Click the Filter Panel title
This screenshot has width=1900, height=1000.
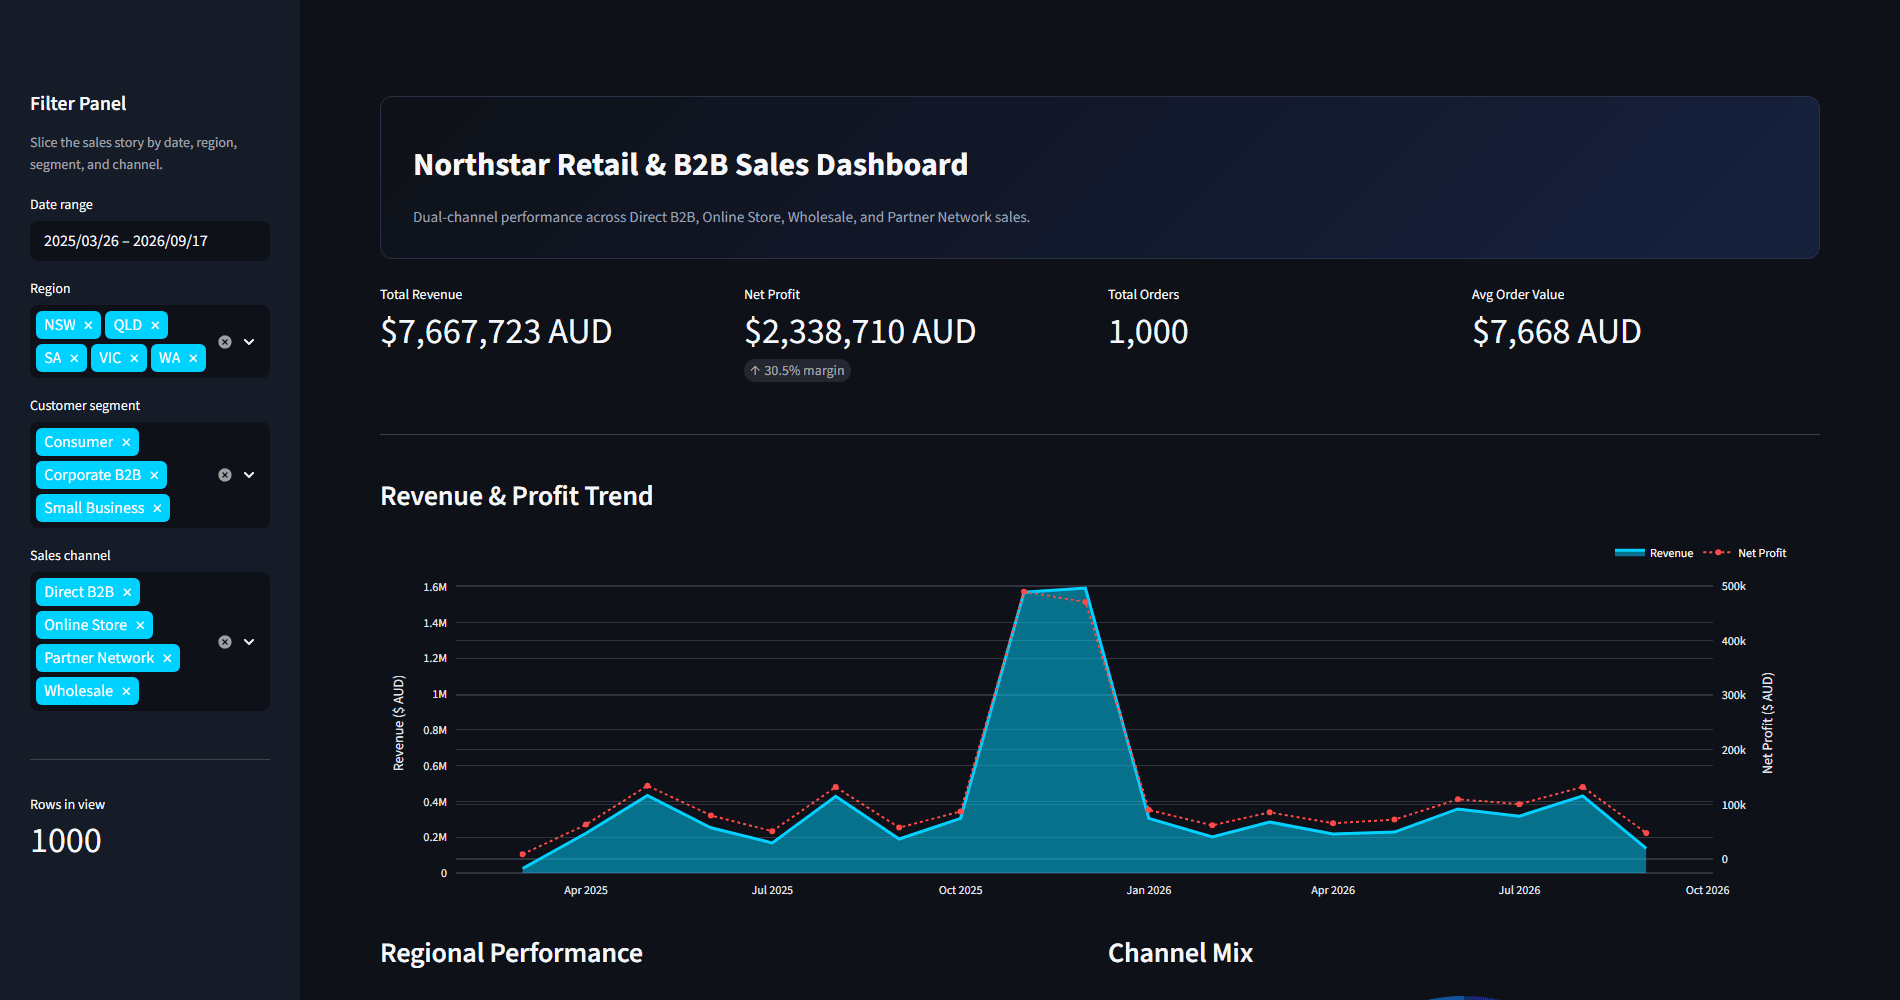(78, 104)
